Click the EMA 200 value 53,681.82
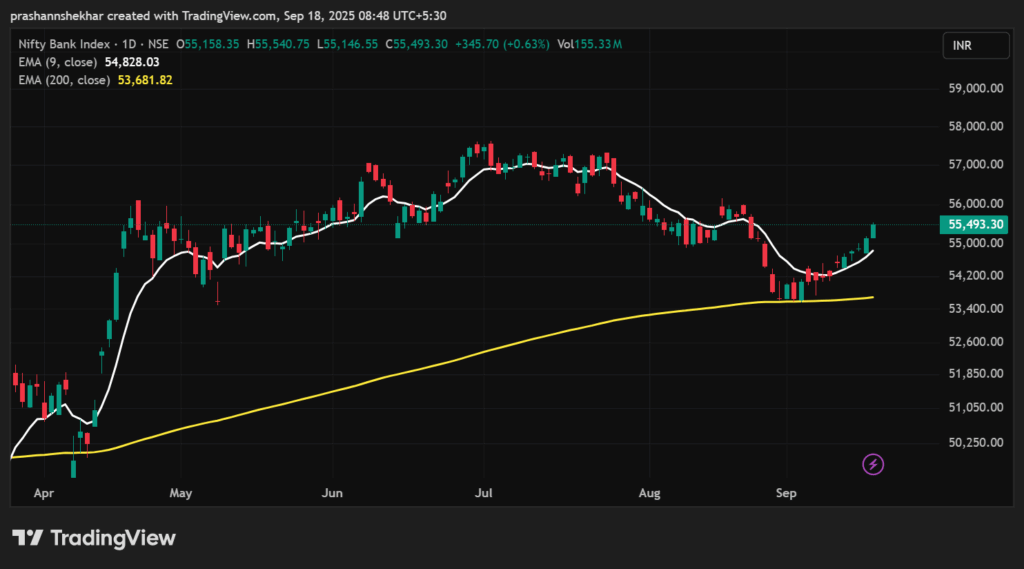The image size is (1024, 569). coord(145,80)
